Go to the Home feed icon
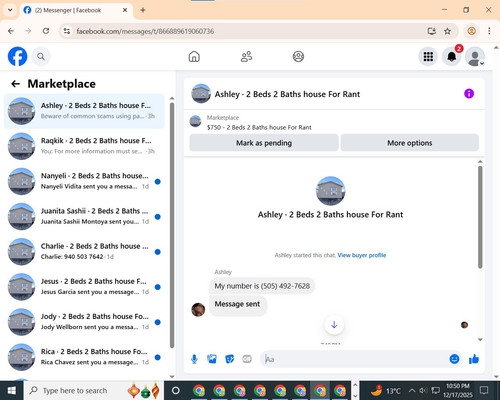 tap(194, 57)
